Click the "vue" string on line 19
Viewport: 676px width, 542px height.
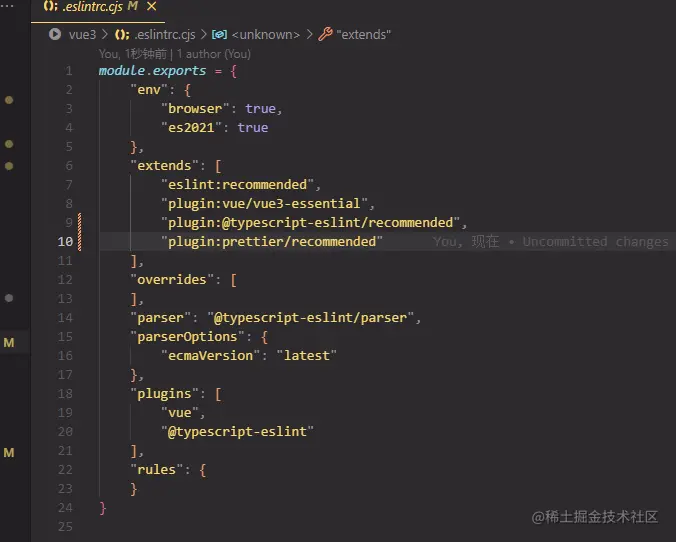[x=180, y=413]
